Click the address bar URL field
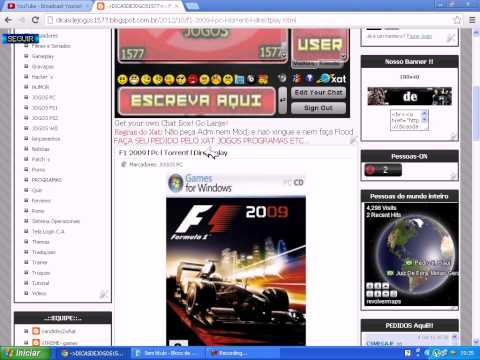 click(x=250, y=20)
